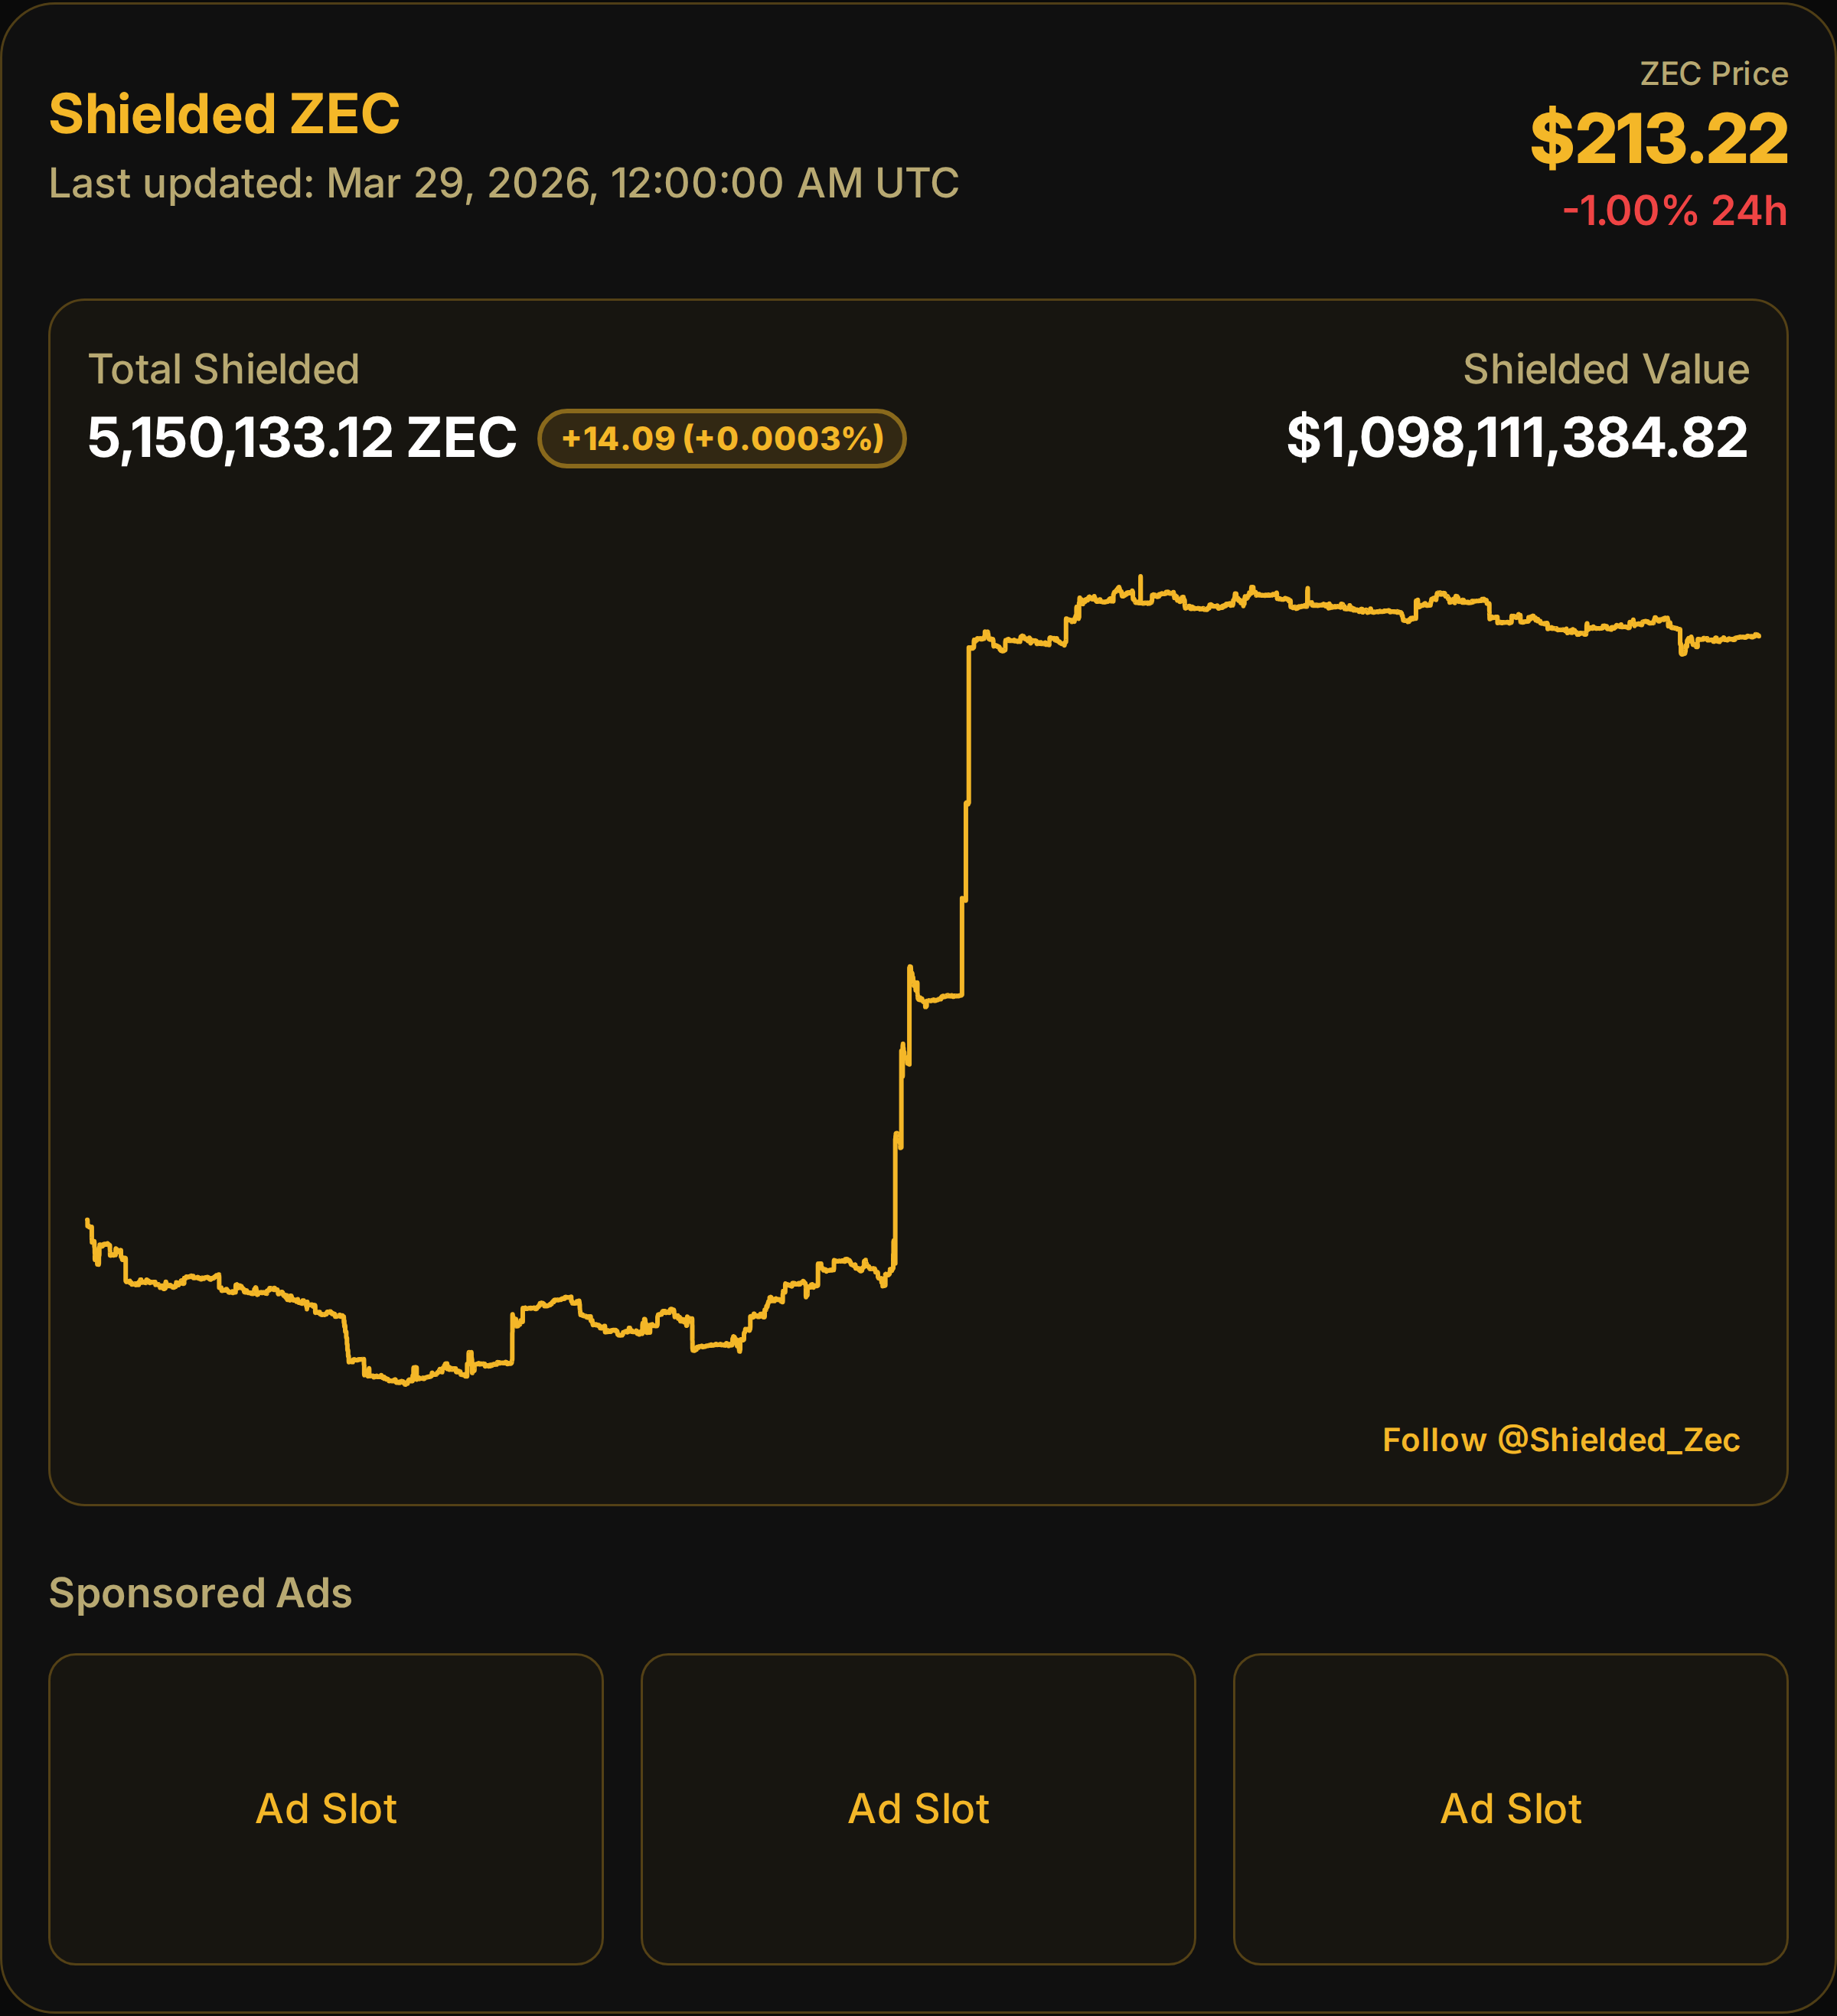Open the rightmost Ad Slot card

(1510, 1809)
